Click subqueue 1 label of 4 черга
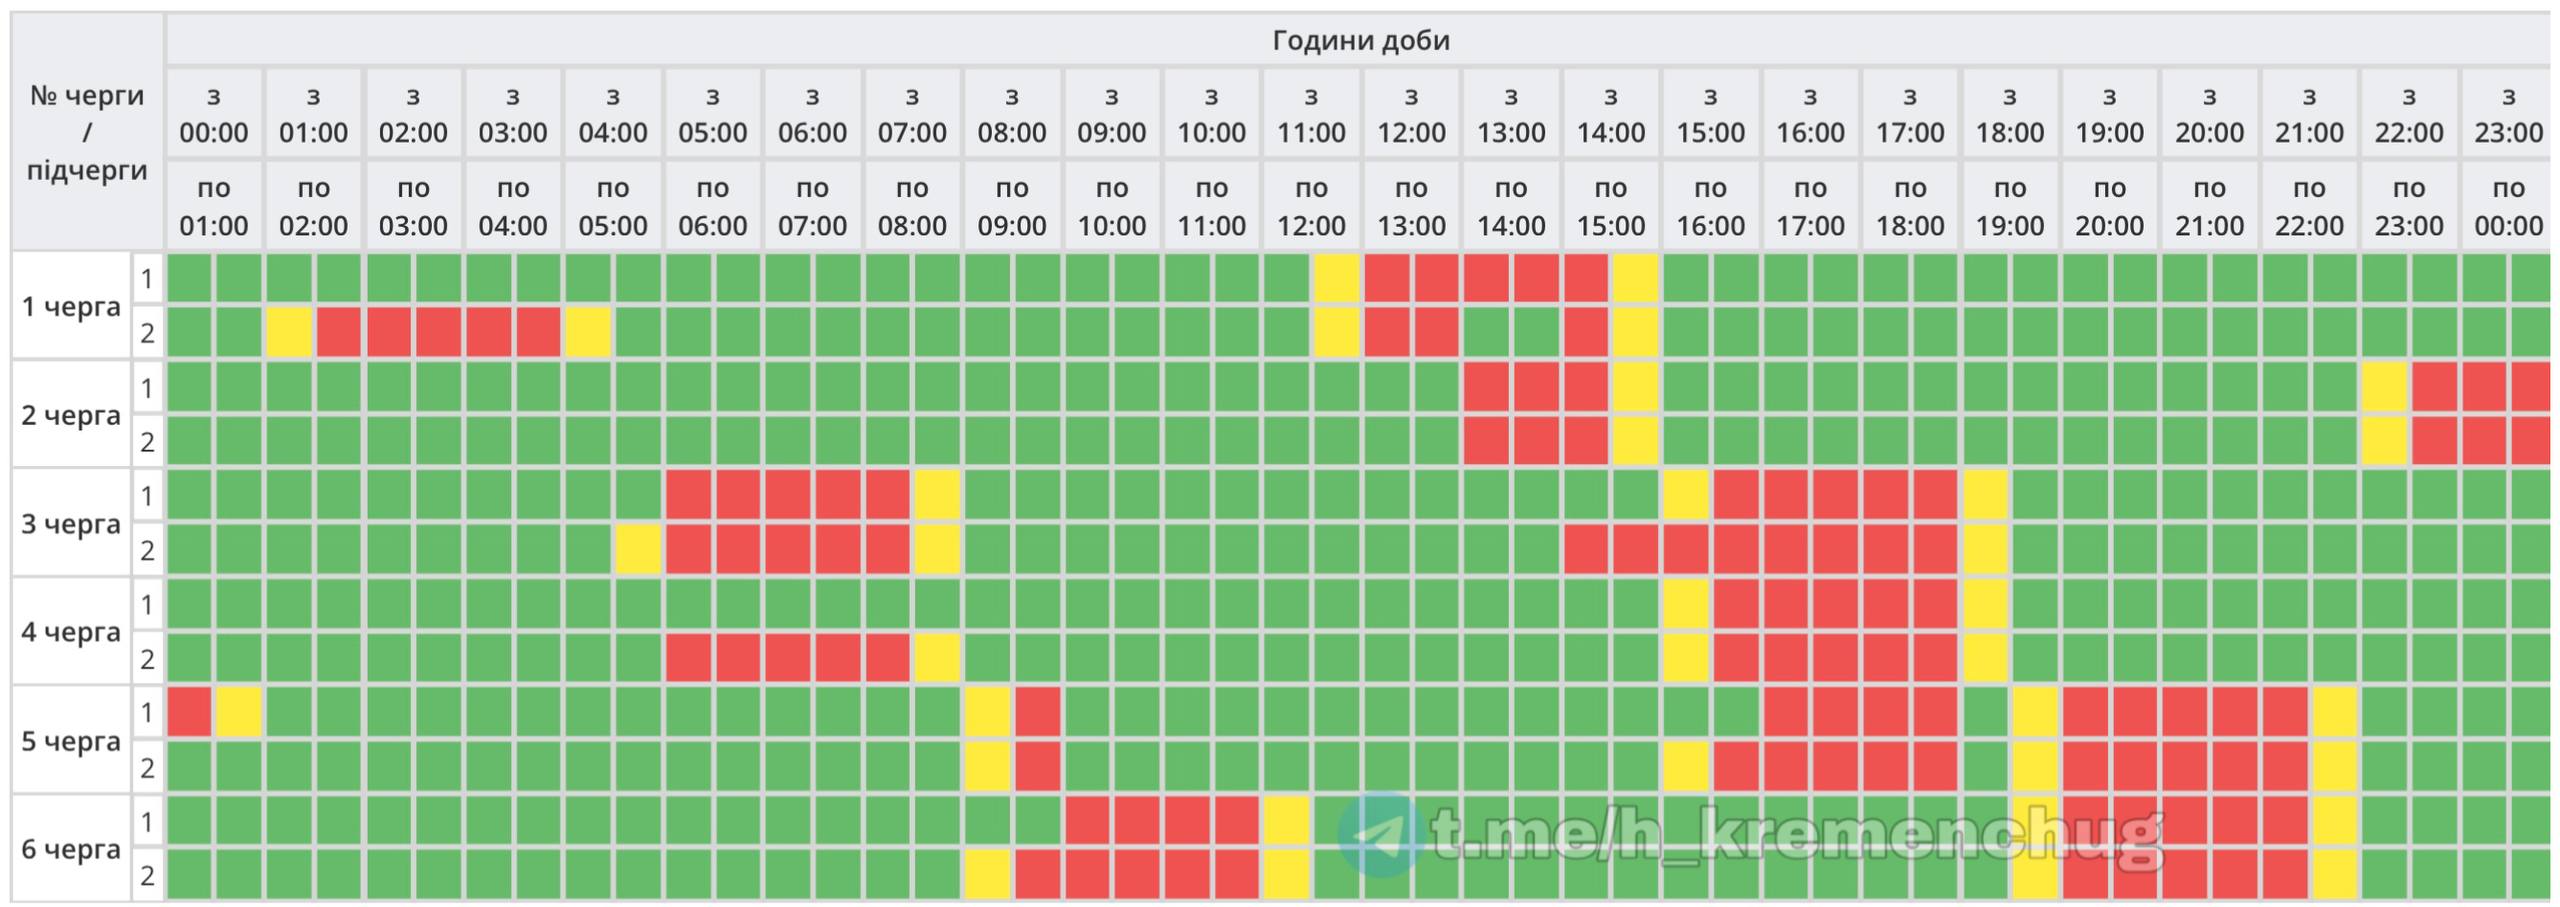The width and height of the screenshot is (2560, 907). tap(147, 605)
